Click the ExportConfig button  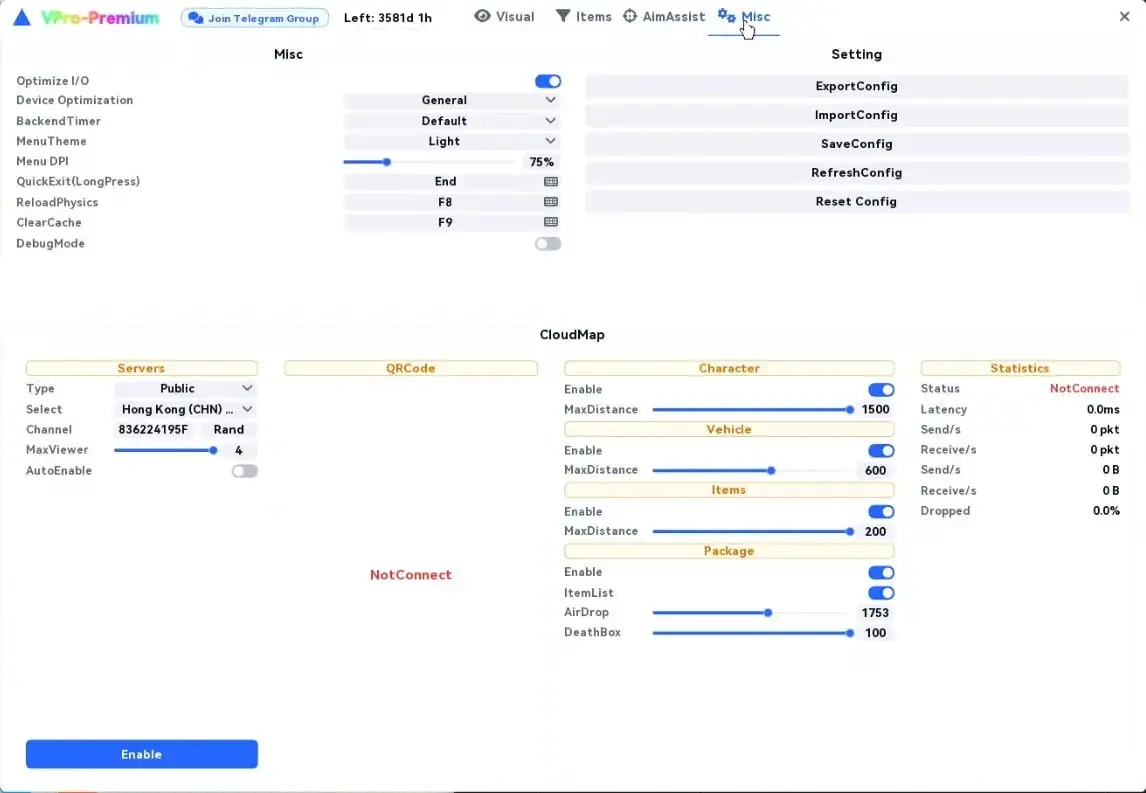[x=857, y=86]
